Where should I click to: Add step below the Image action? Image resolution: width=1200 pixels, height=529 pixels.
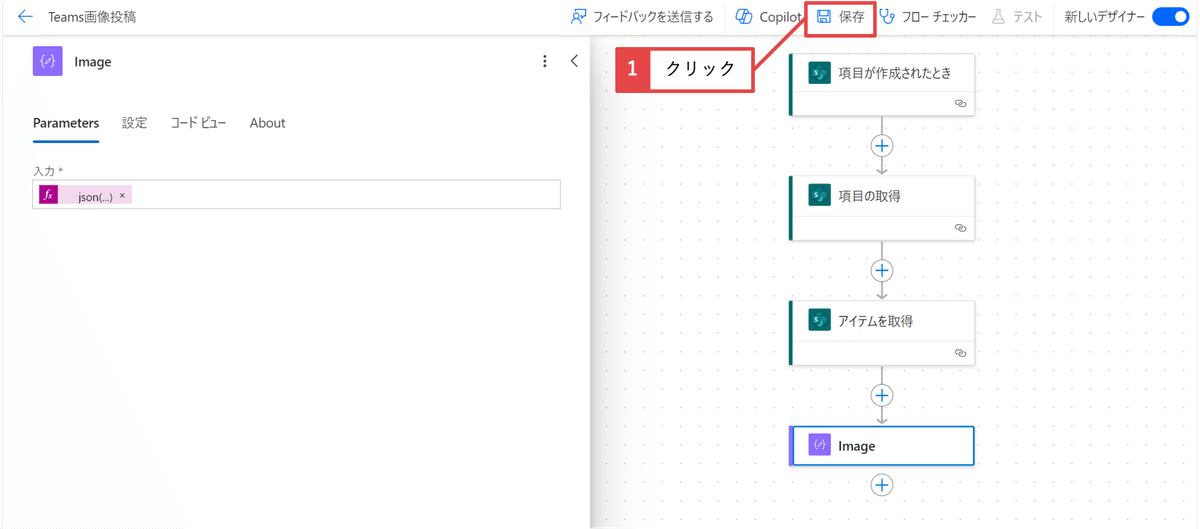coord(882,485)
